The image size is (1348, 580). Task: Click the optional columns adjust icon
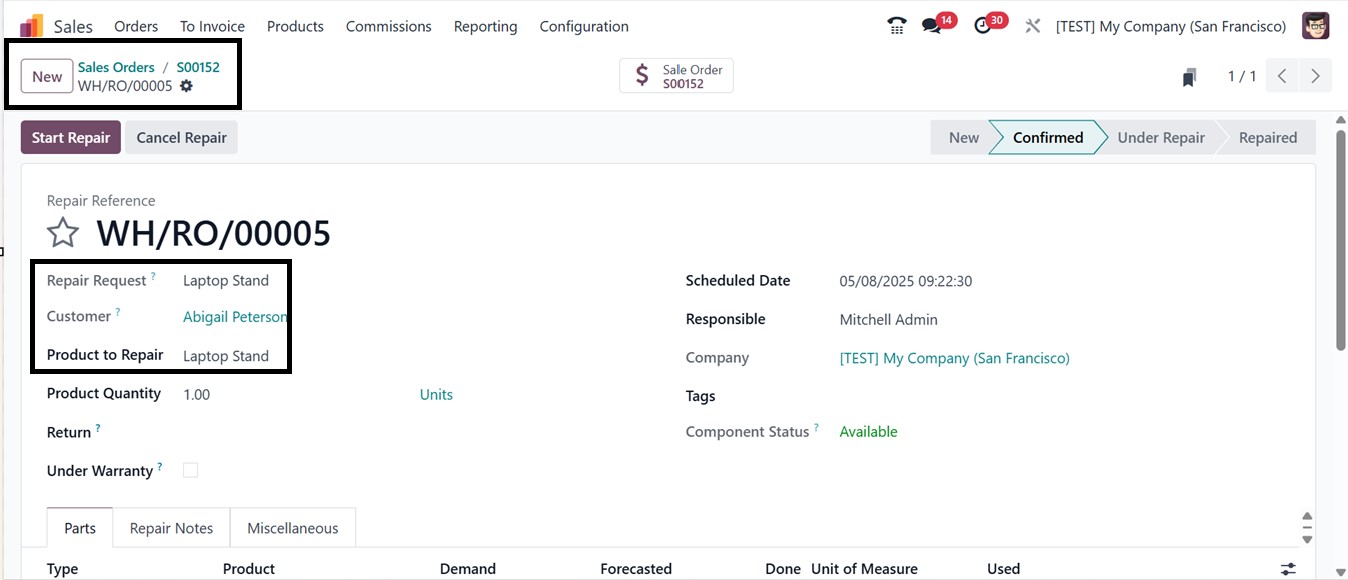(1288, 569)
